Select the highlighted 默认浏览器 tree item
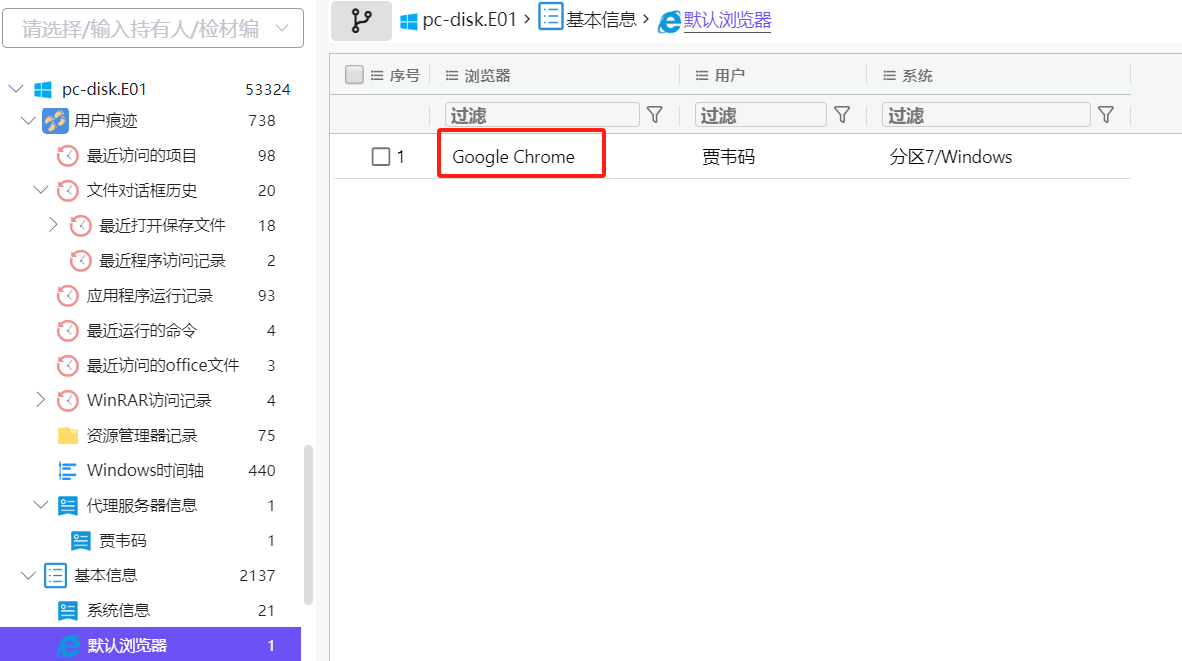1182x661 pixels. [150, 645]
